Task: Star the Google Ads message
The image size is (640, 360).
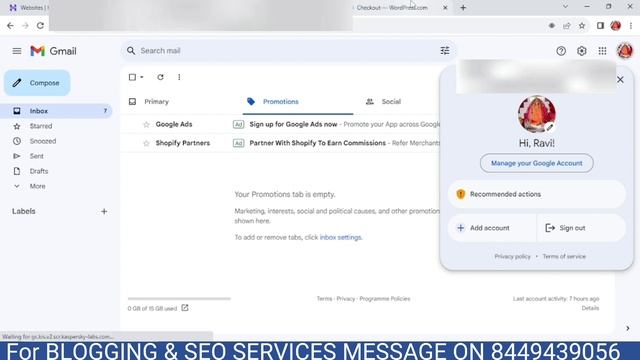Action: point(146,124)
